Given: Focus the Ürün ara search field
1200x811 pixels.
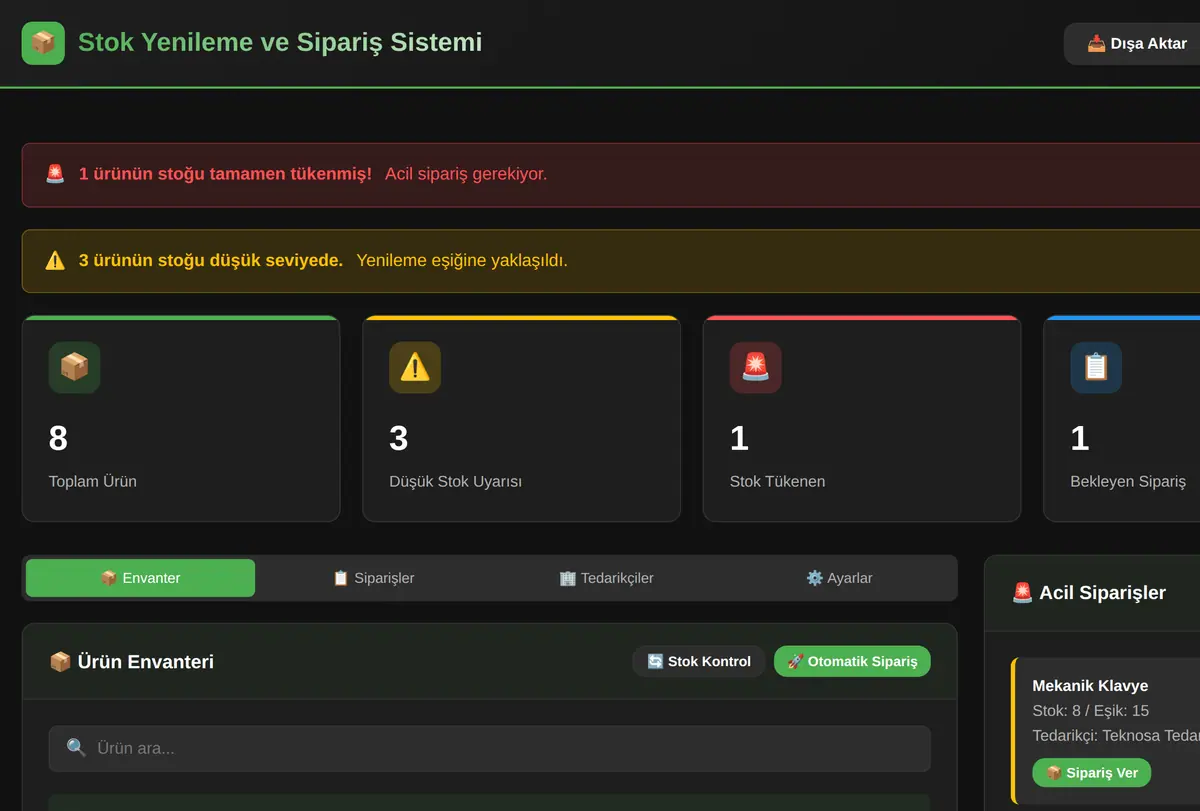Looking at the screenshot, I should [490, 748].
